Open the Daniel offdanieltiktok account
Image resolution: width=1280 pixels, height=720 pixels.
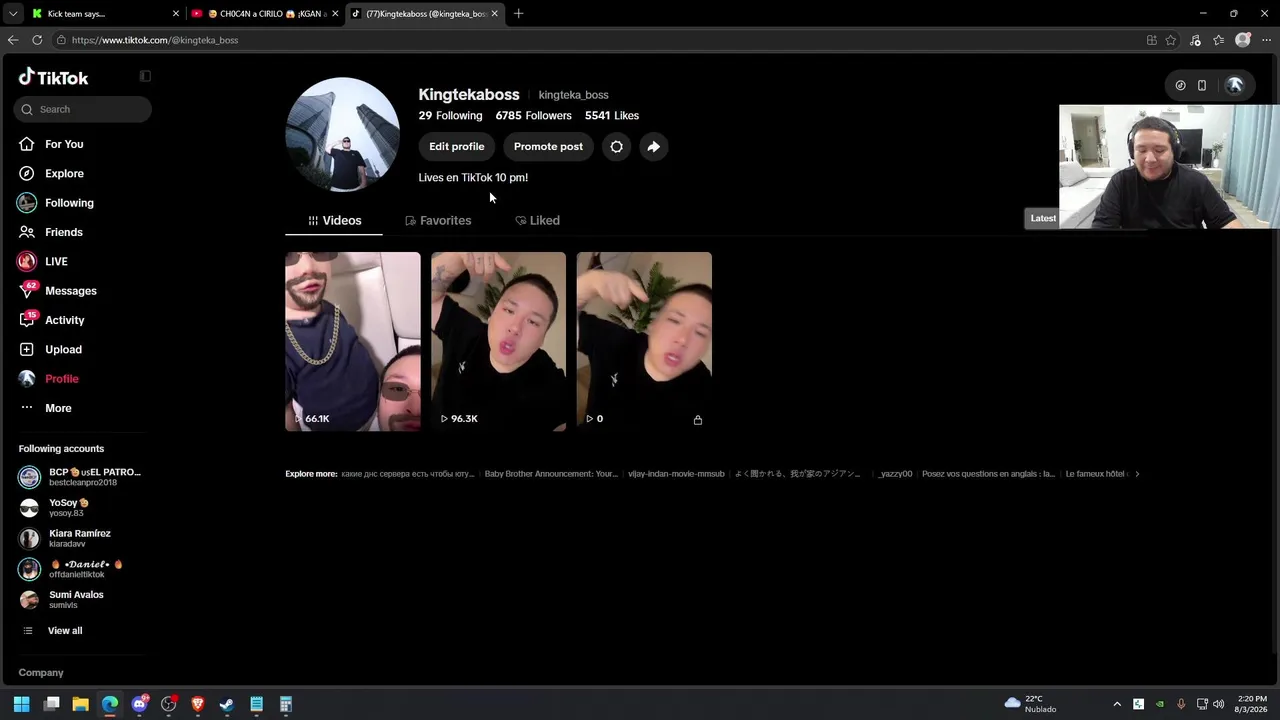[82, 569]
